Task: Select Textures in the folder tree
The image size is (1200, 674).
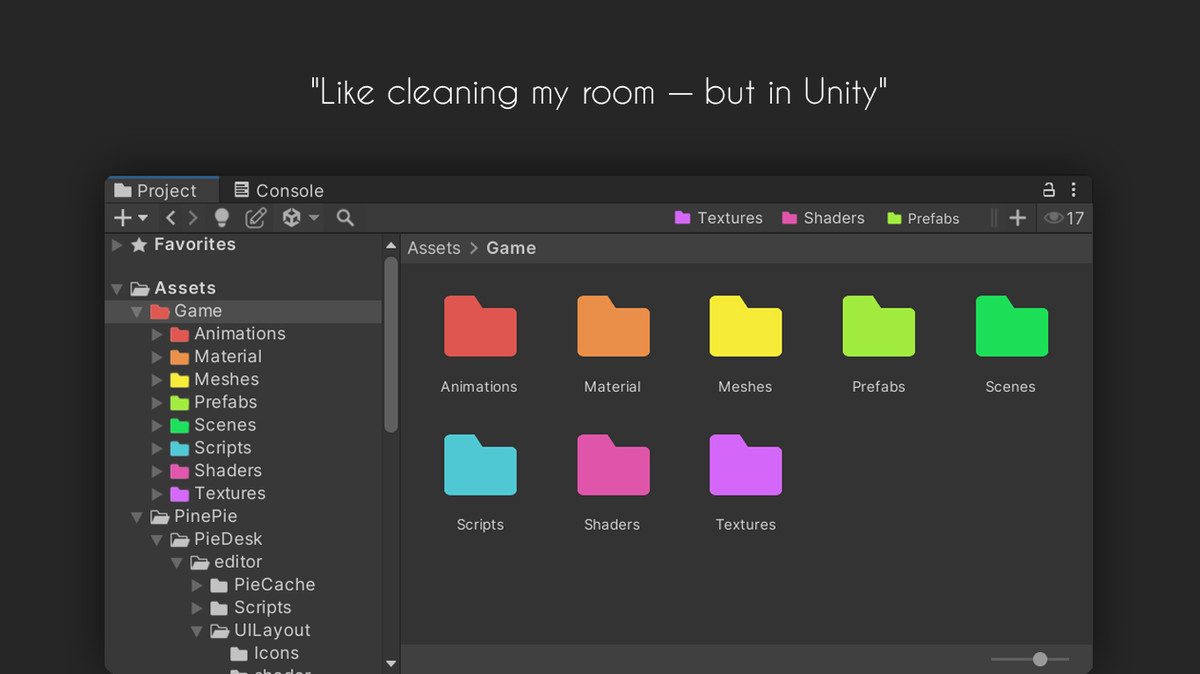Action: point(243,494)
